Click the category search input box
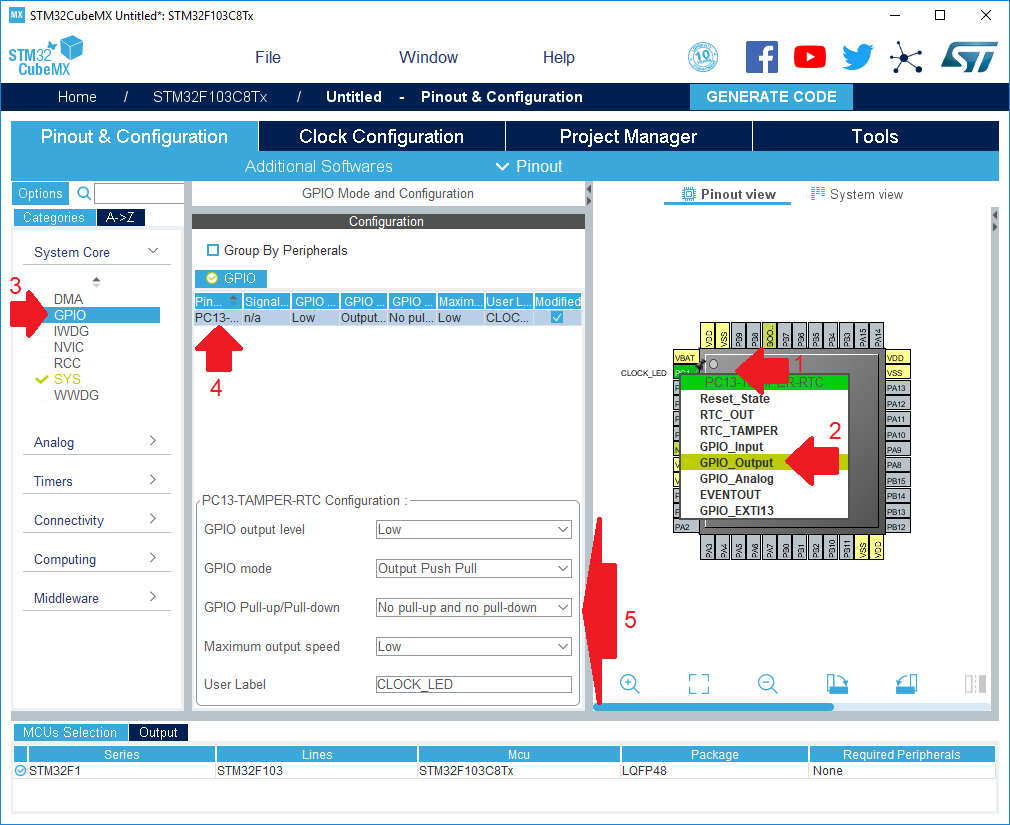This screenshot has width=1010, height=825. (139, 193)
